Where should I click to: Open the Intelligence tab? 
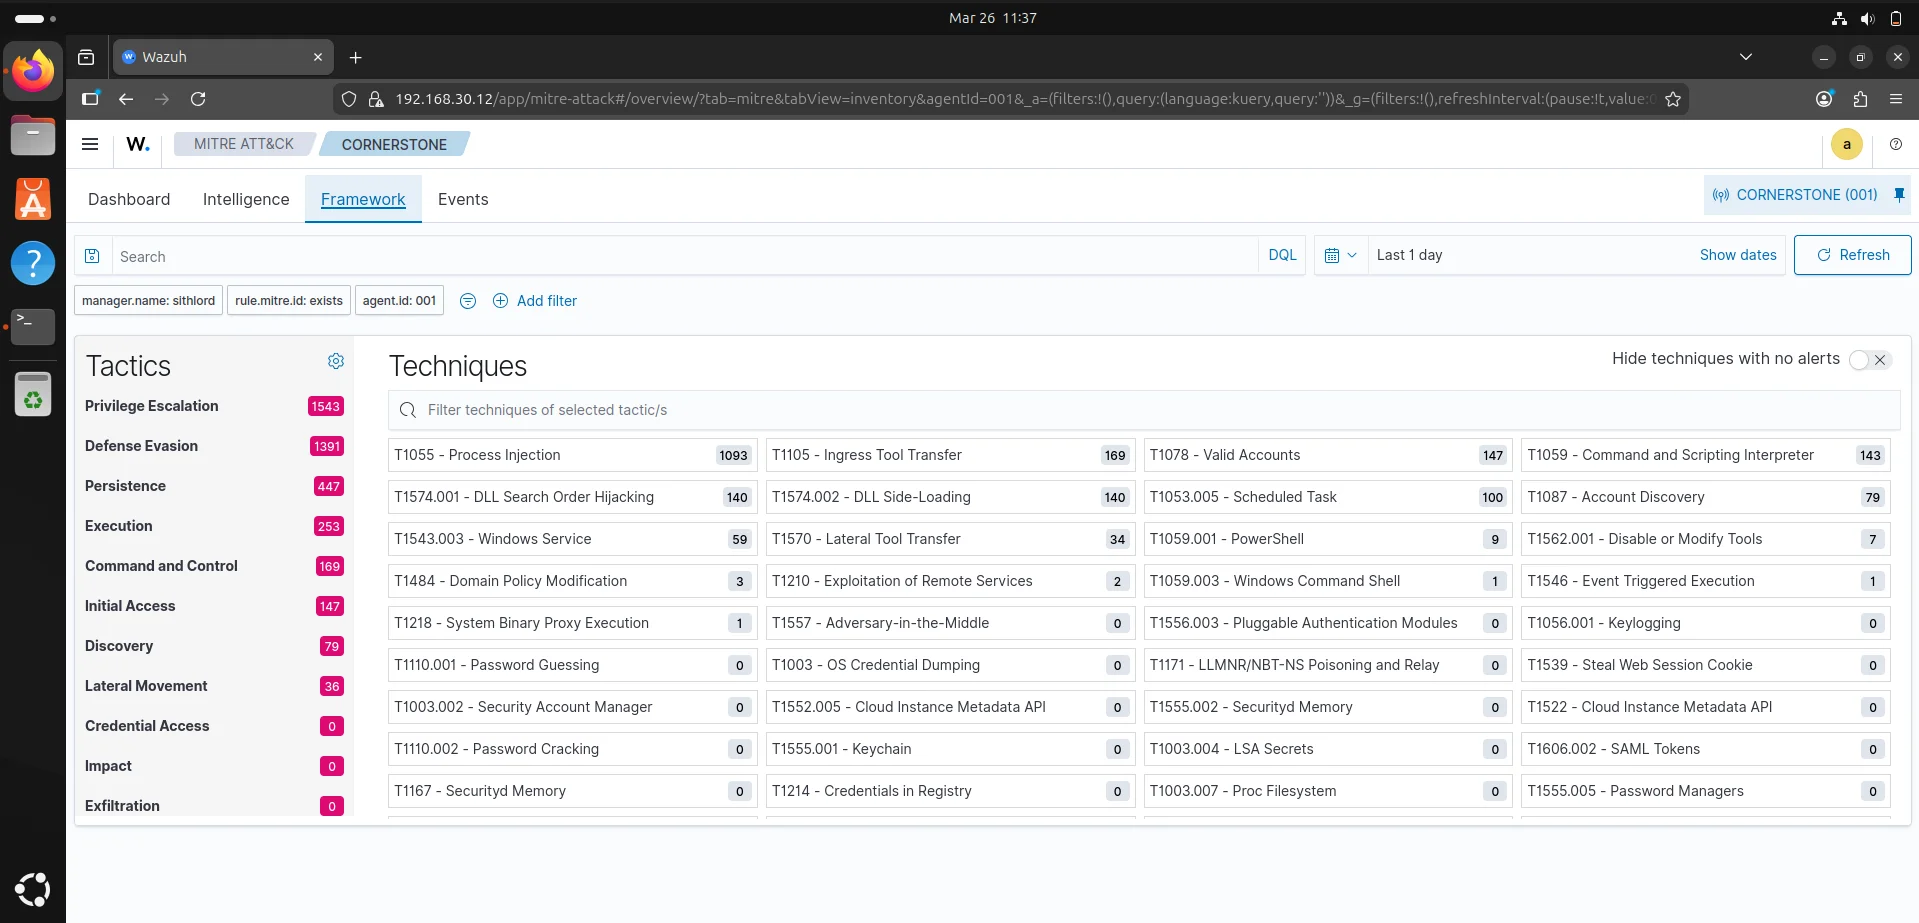(246, 199)
